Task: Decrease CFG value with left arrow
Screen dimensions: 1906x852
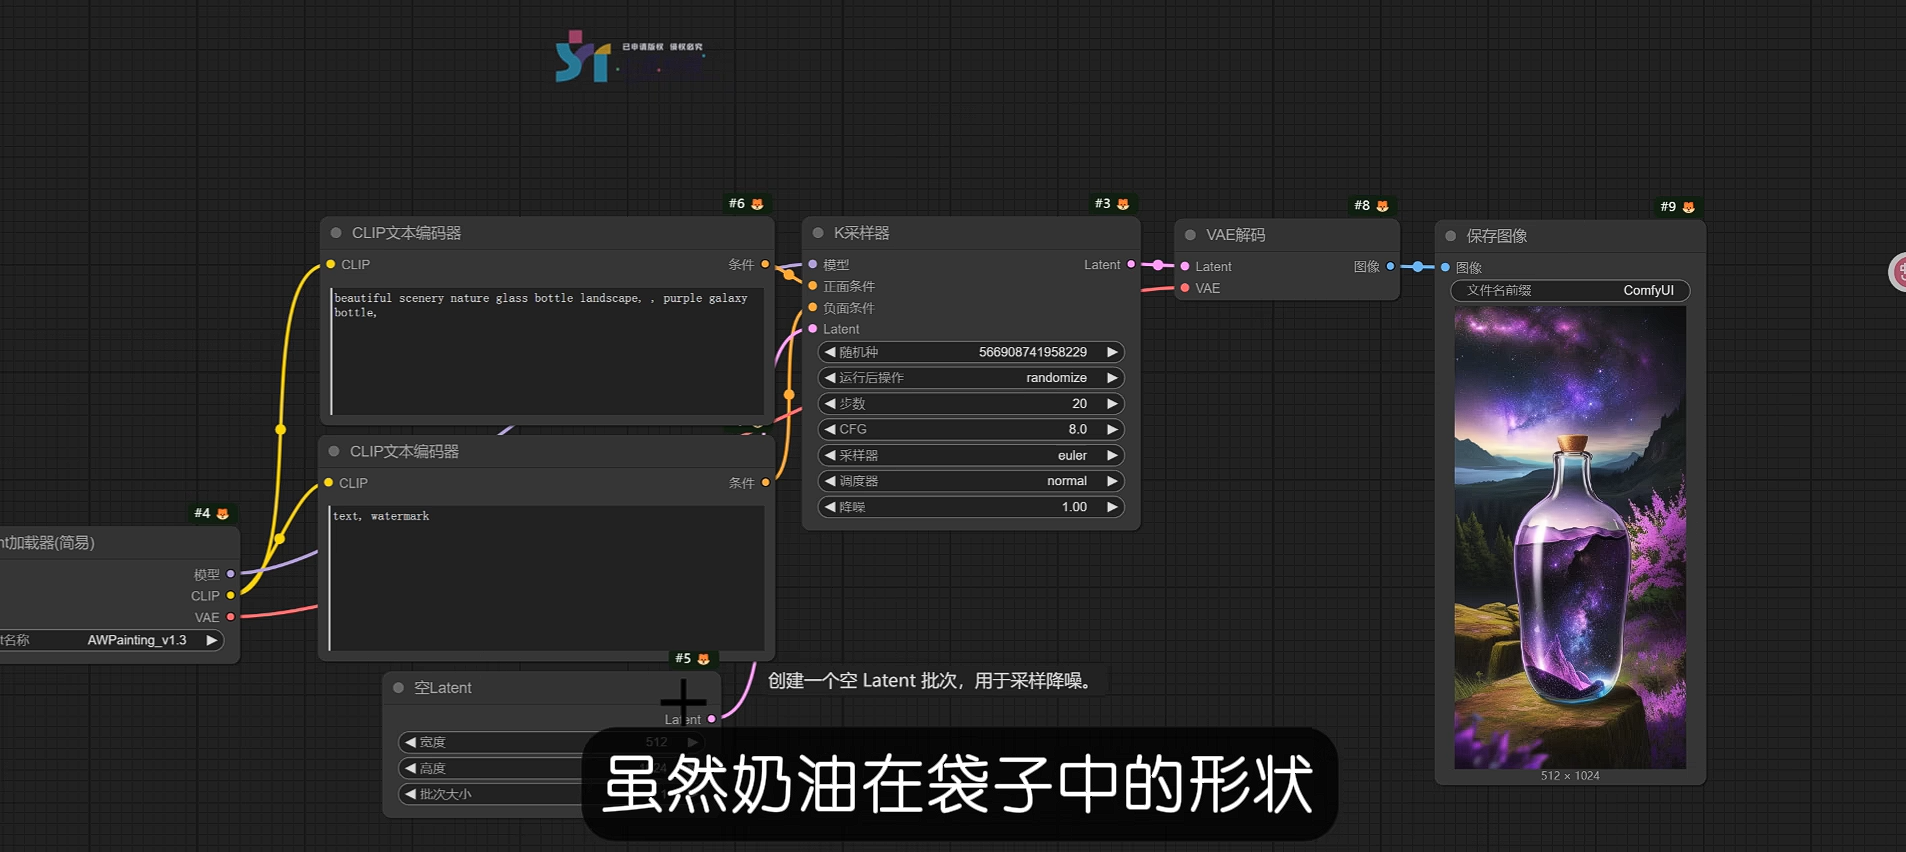Action: [x=830, y=430]
